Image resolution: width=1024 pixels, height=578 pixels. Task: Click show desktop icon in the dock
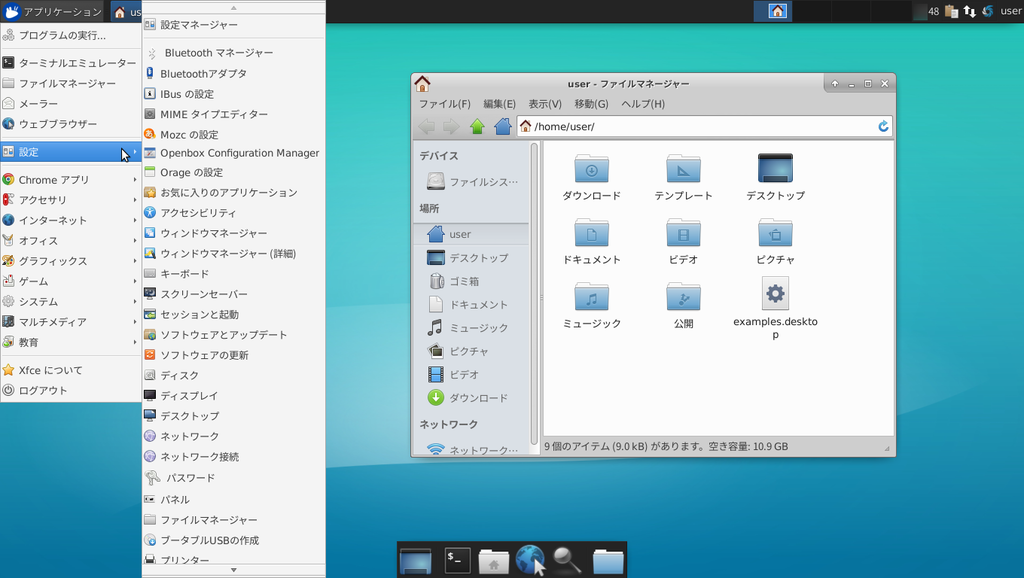tap(416, 561)
